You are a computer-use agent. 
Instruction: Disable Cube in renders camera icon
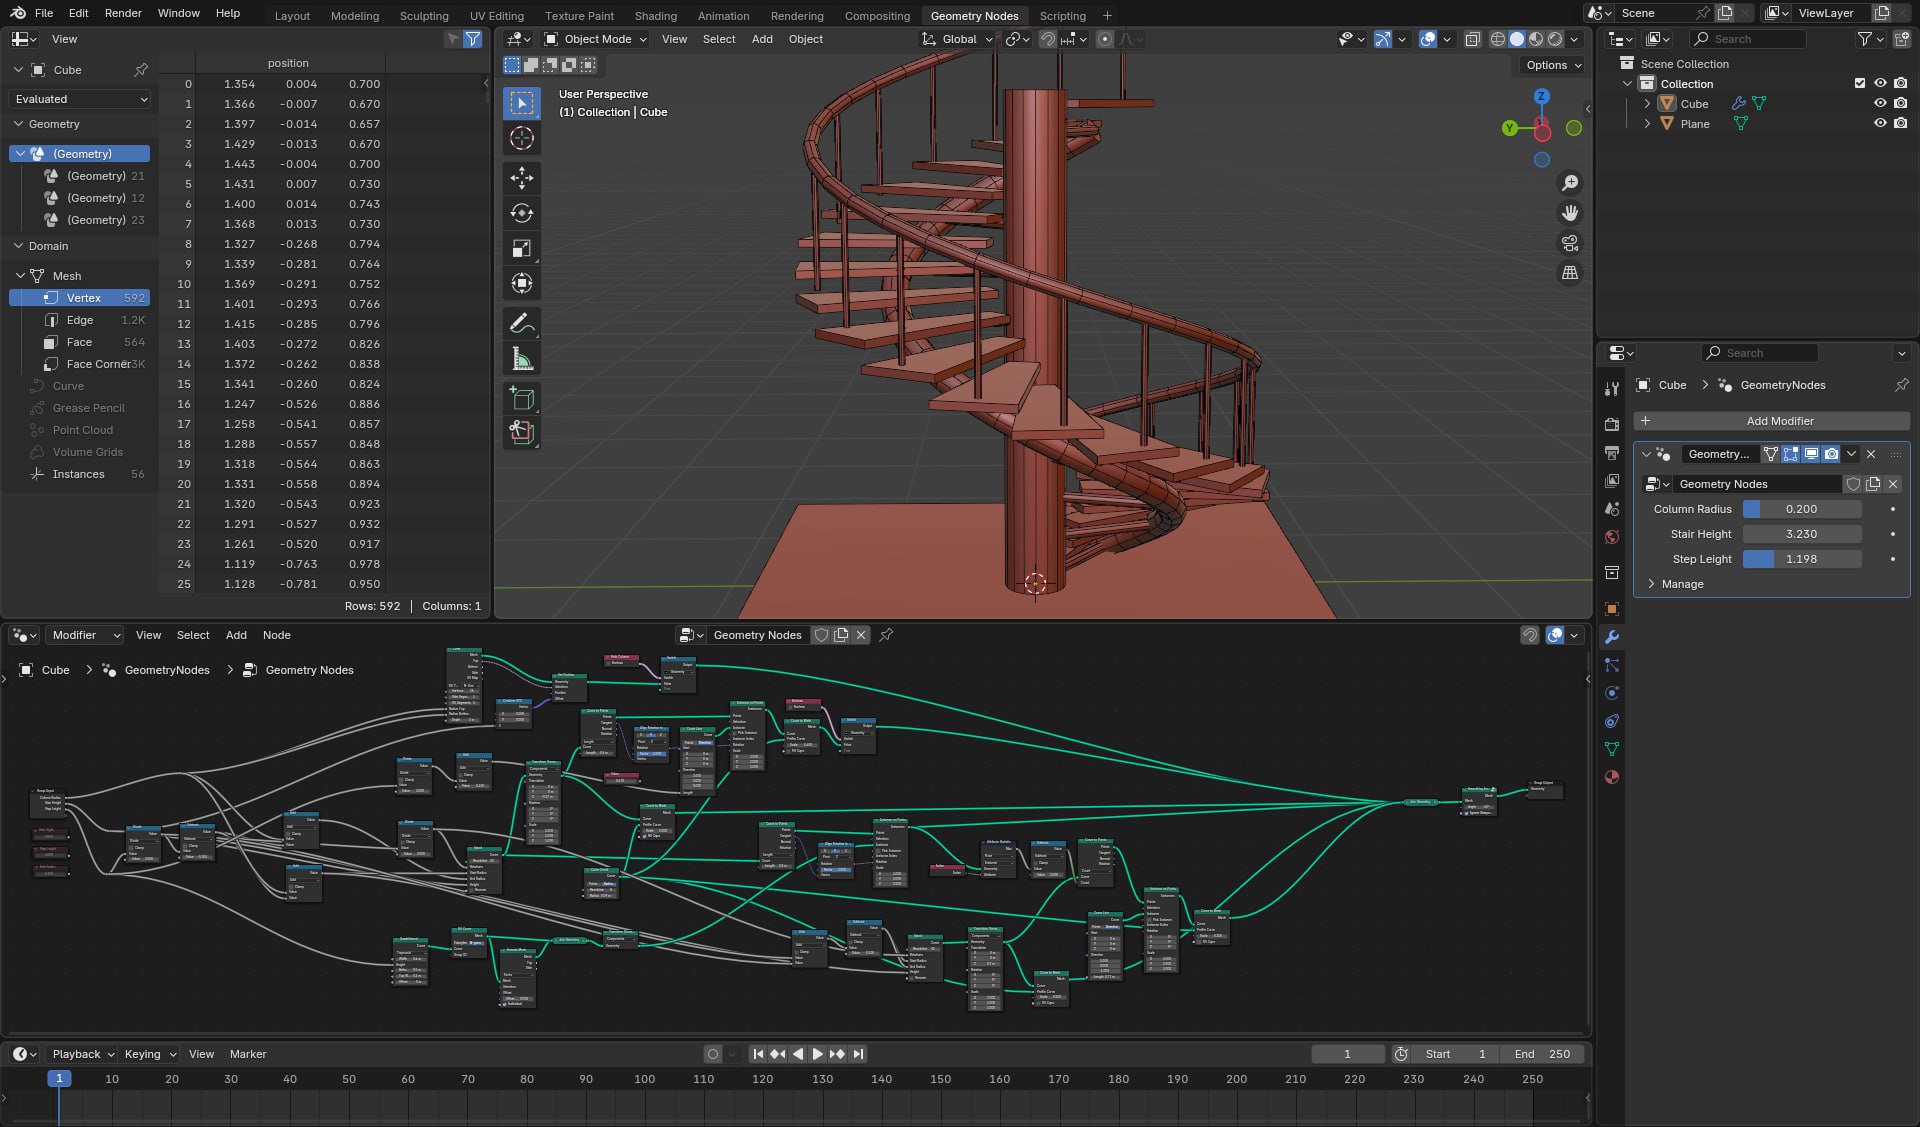pyautogui.click(x=1900, y=104)
